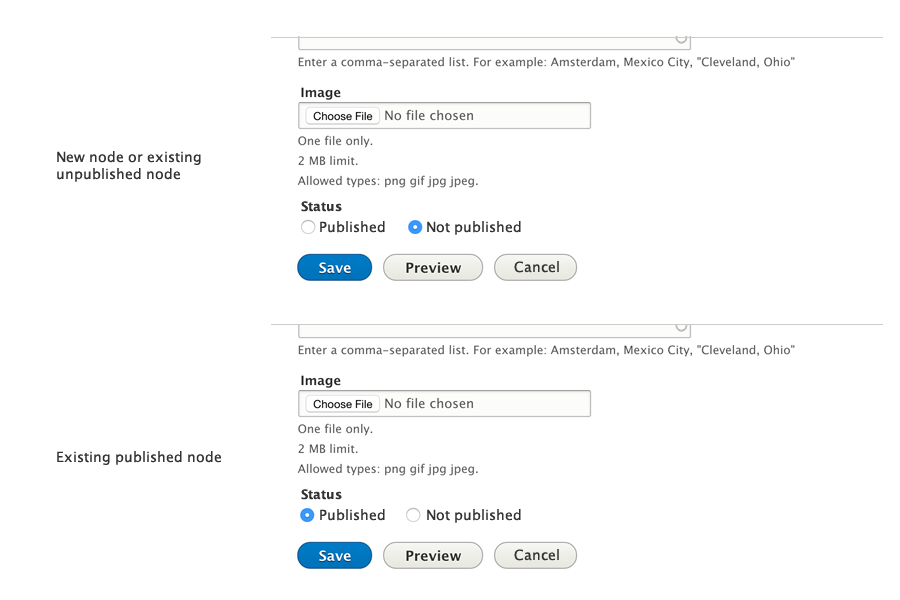The width and height of the screenshot is (900, 600).
Task: Click the Status heading in the unpublished form
Action: coord(320,206)
